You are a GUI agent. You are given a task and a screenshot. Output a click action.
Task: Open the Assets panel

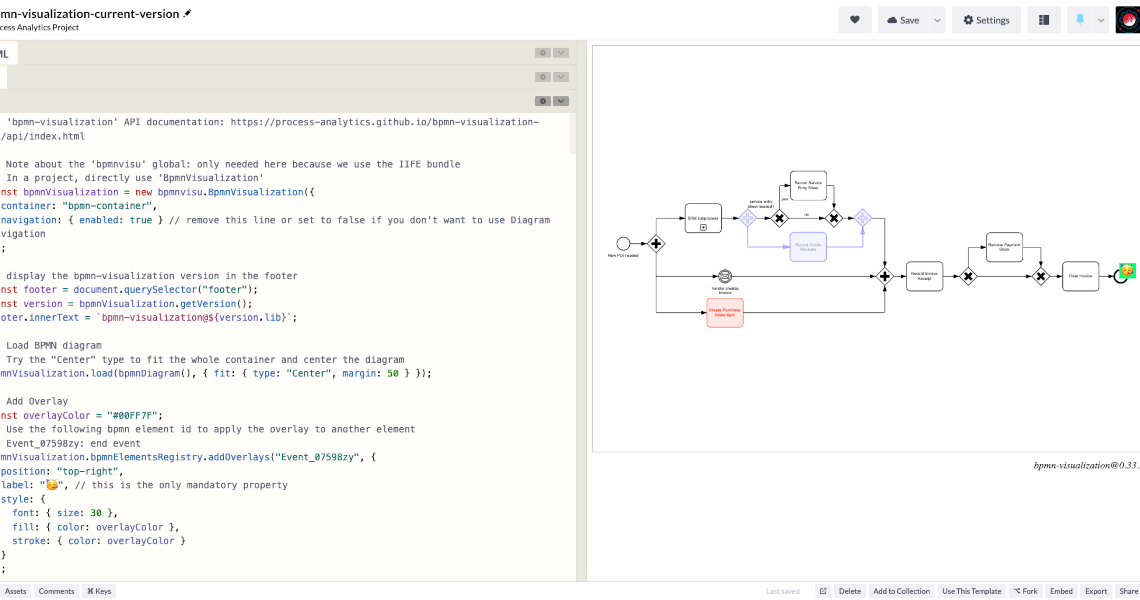15,591
